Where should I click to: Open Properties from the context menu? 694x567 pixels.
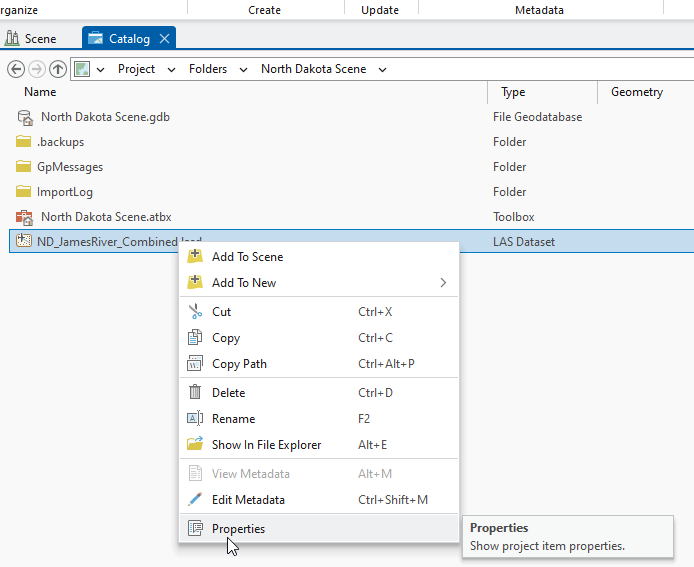(319, 528)
